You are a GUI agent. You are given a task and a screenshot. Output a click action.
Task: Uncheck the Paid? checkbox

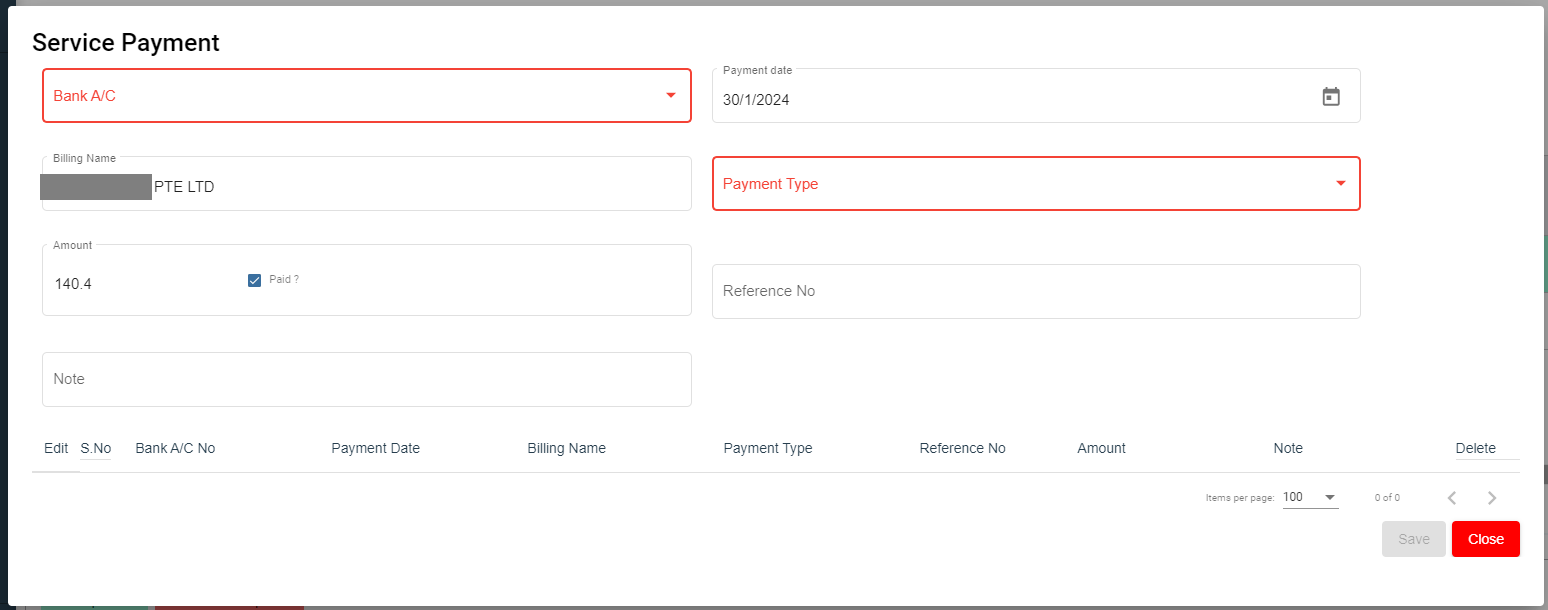(x=254, y=281)
